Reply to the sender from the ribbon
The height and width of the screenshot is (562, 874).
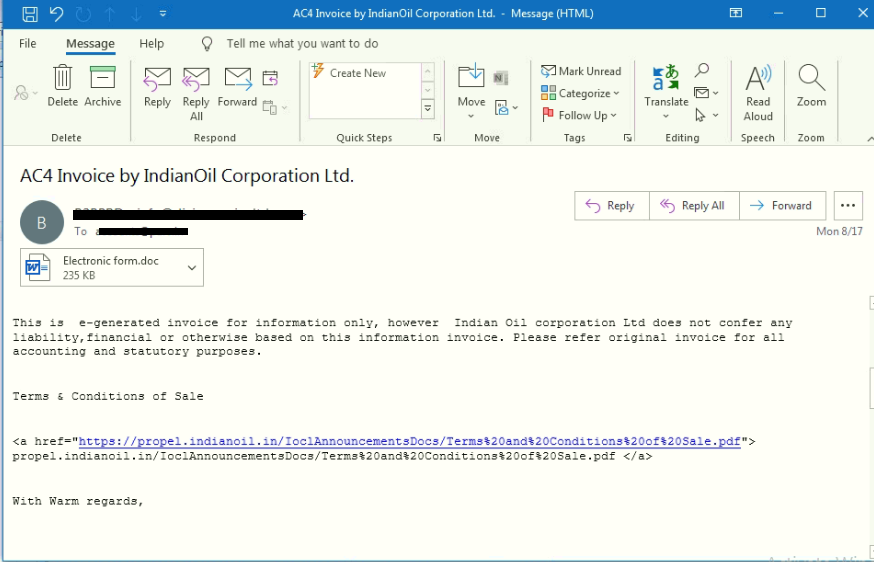click(157, 87)
